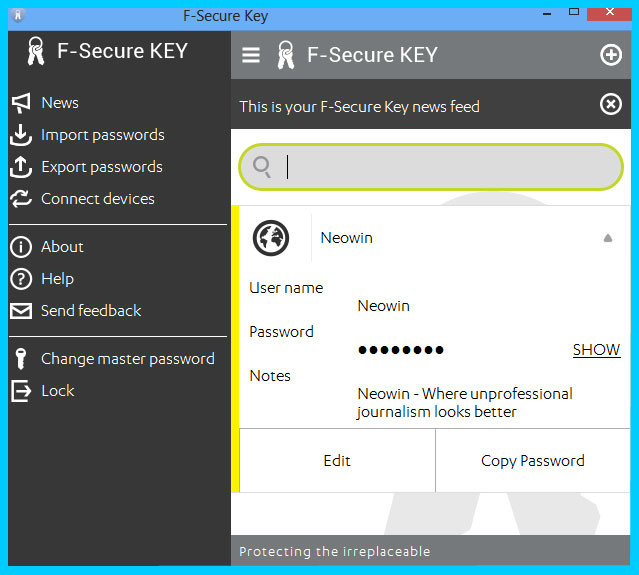Collapse the Neowin entry with the arrow

[x=608, y=238]
